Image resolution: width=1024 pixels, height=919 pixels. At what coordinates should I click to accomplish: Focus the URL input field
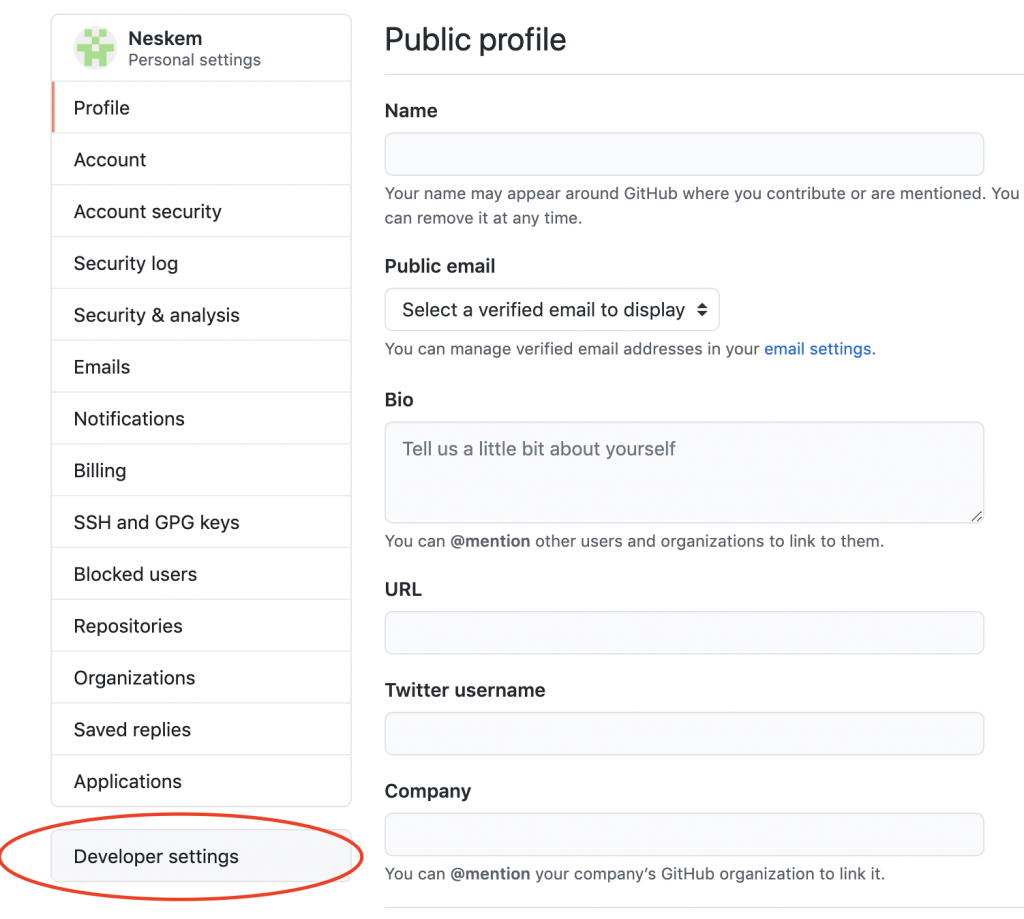click(x=684, y=633)
